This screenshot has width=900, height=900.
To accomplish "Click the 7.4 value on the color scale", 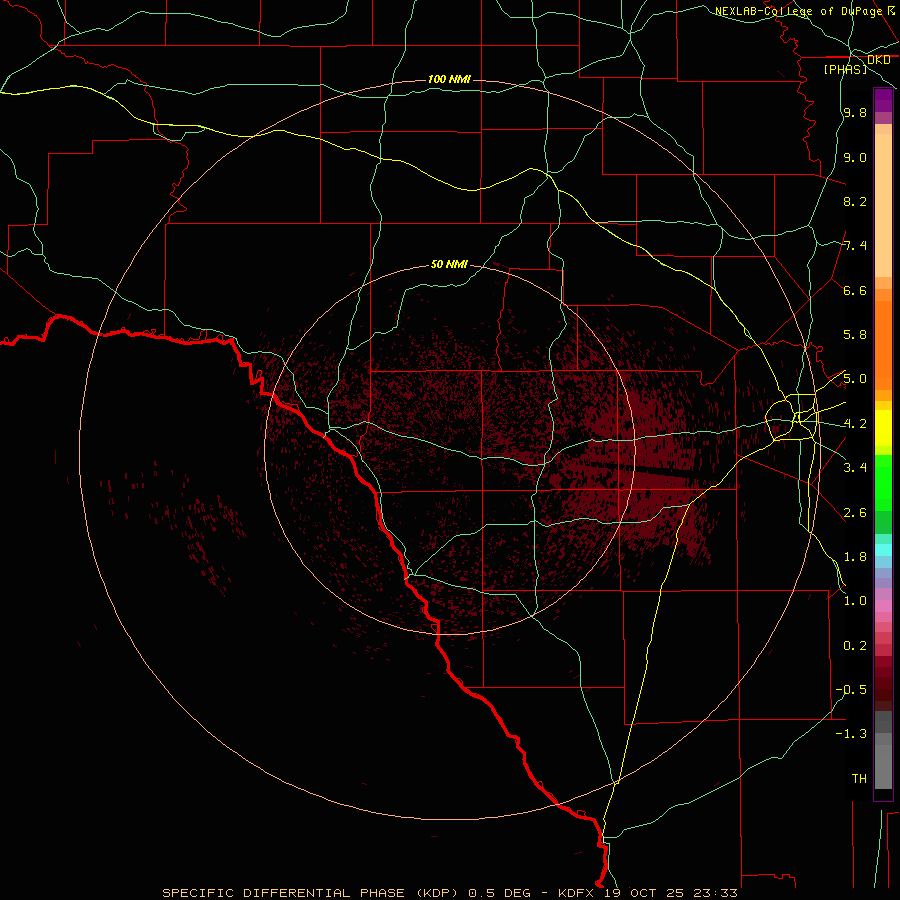I will tap(855, 246).
